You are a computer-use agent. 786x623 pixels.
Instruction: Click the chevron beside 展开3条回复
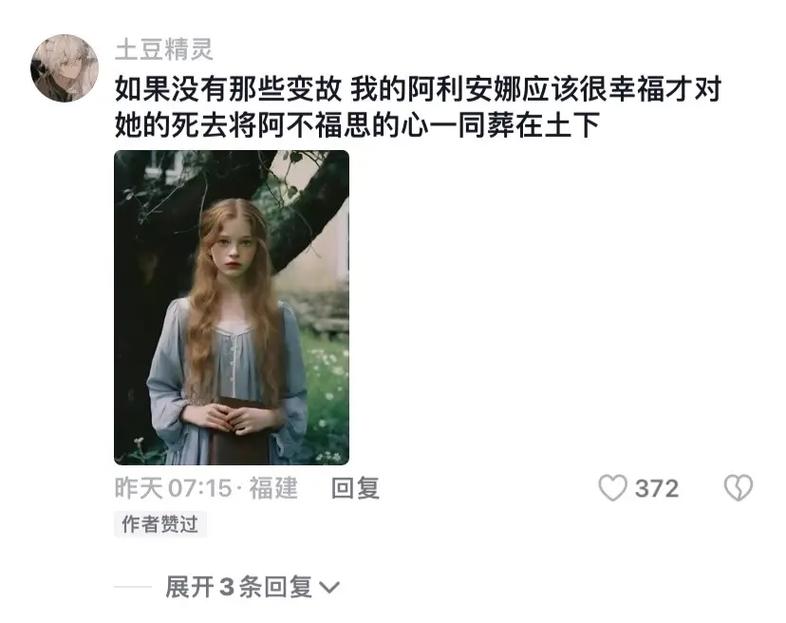[329, 587]
